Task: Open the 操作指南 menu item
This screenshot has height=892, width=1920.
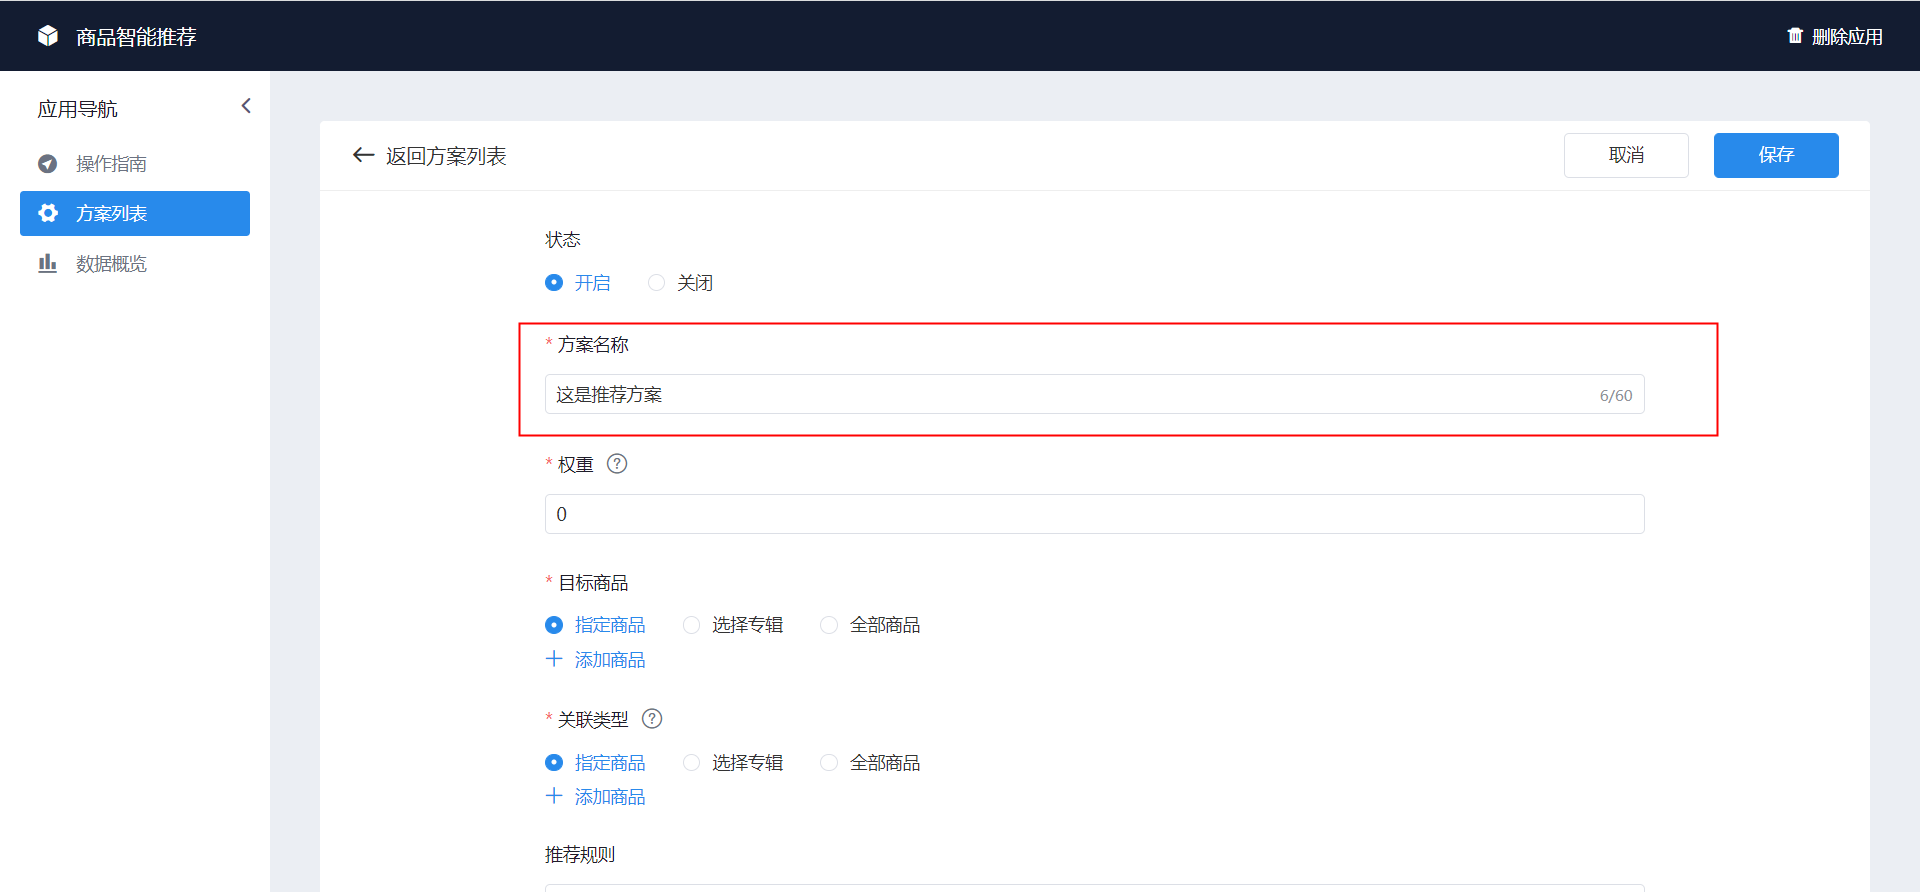Action: [135, 163]
